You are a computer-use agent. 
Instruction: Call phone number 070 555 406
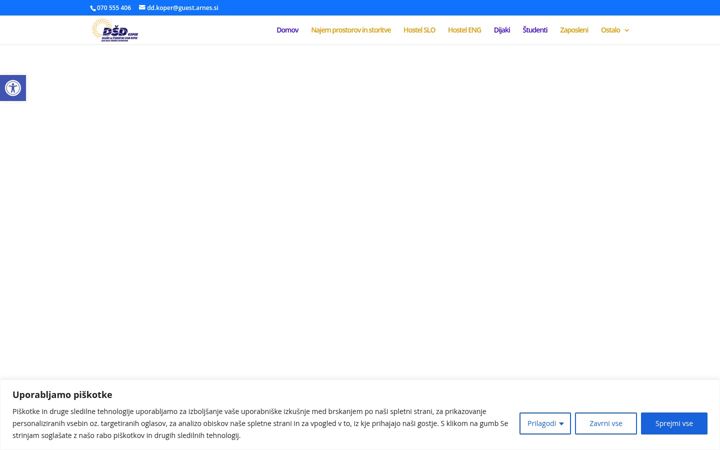(114, 8)
